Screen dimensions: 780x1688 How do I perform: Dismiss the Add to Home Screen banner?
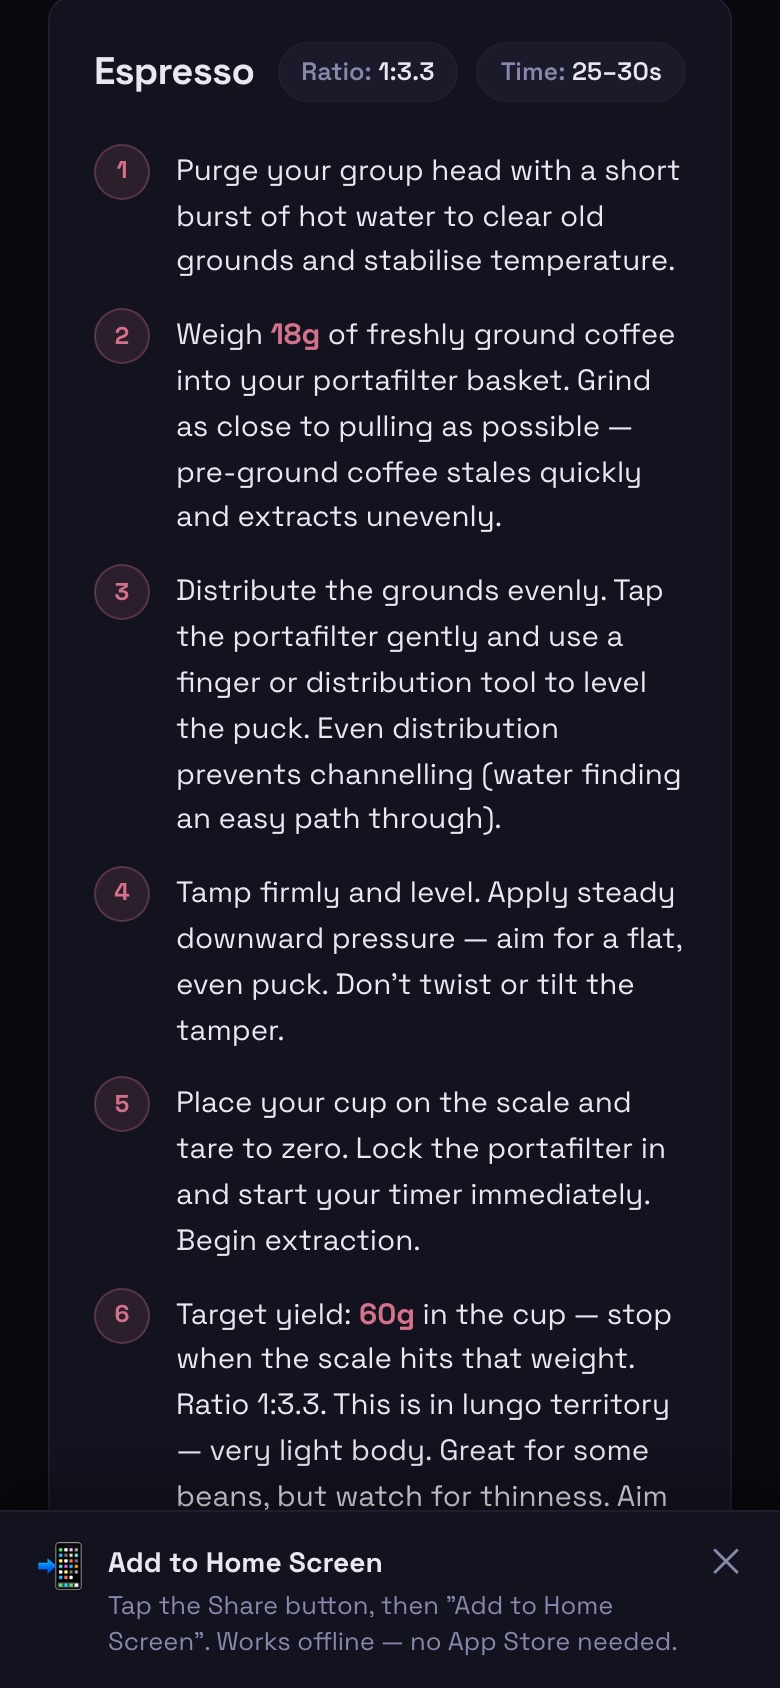click(x=726, y=1562)
